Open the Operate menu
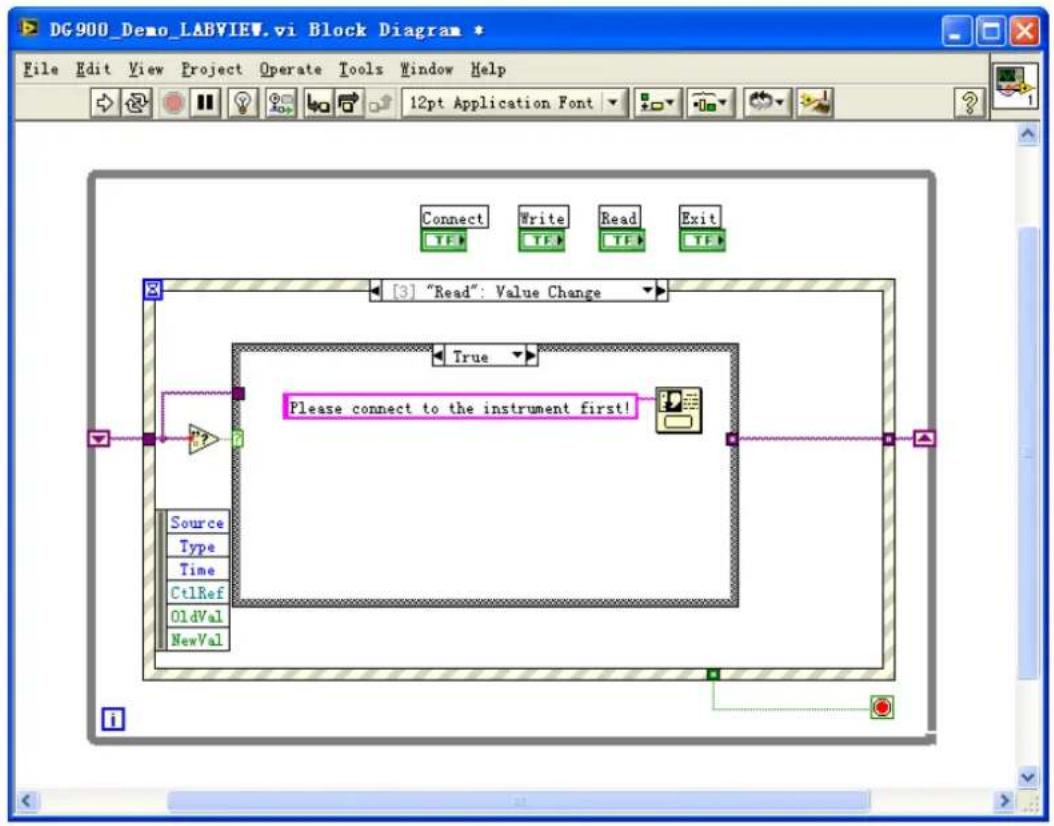Screen dimensions: 1054x826 click(290, 69)
